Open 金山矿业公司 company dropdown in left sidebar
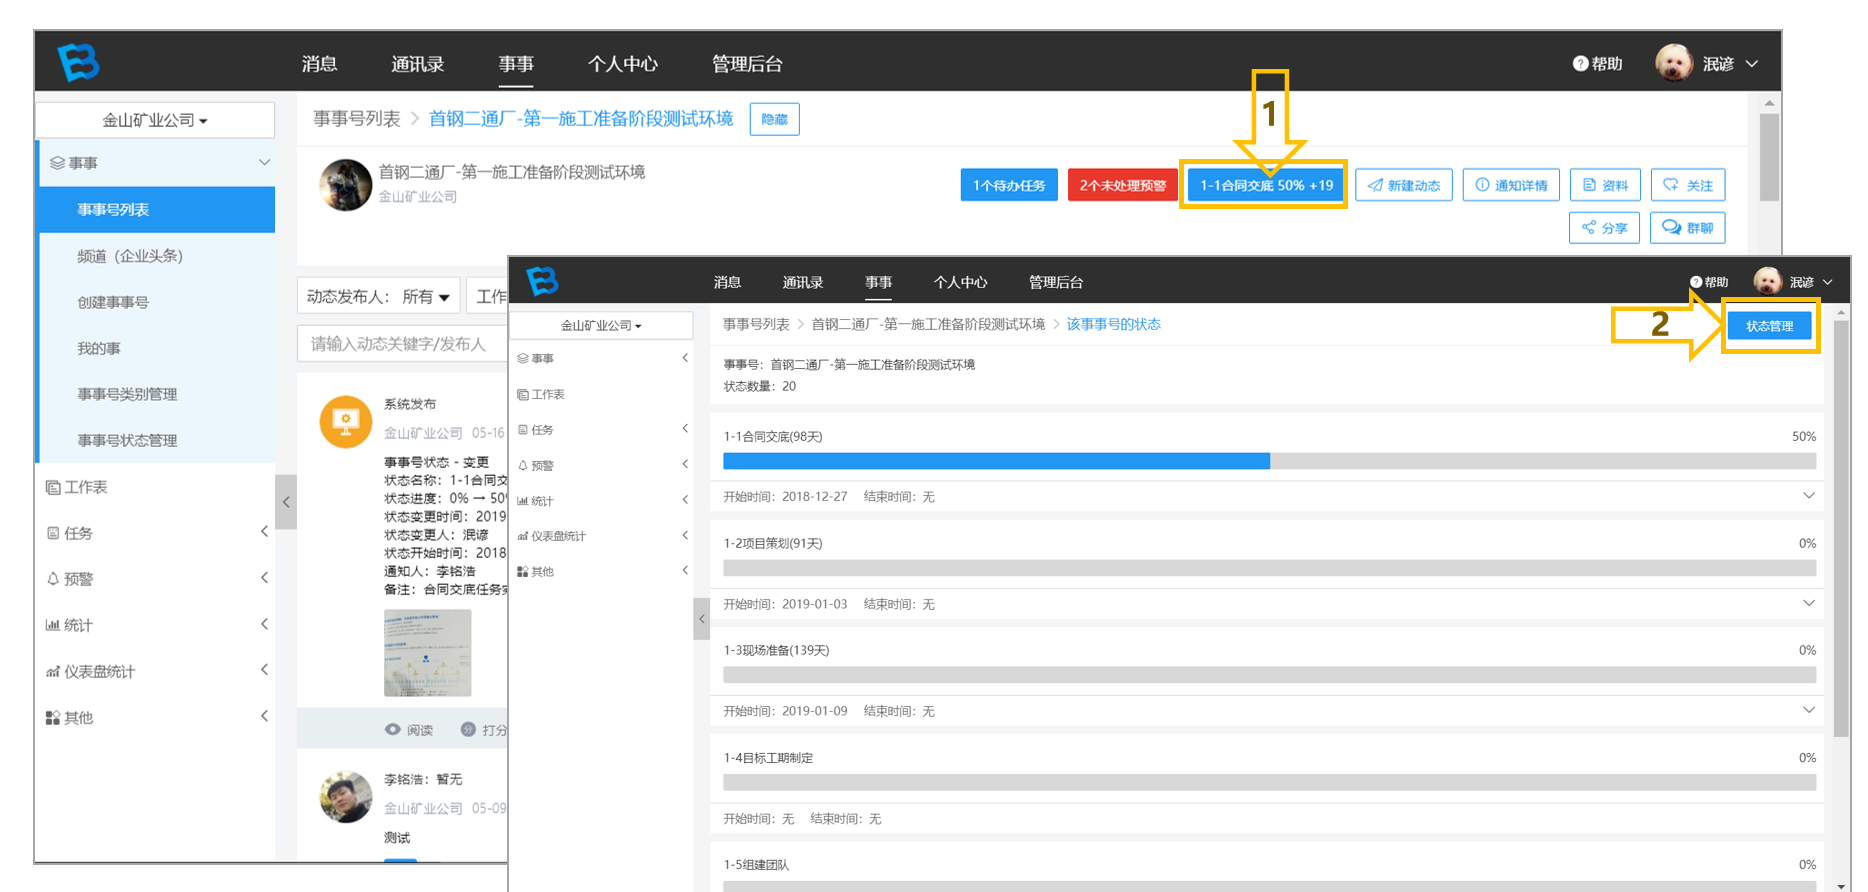This screenshot has height=892, width=1868. pos(155,120)
